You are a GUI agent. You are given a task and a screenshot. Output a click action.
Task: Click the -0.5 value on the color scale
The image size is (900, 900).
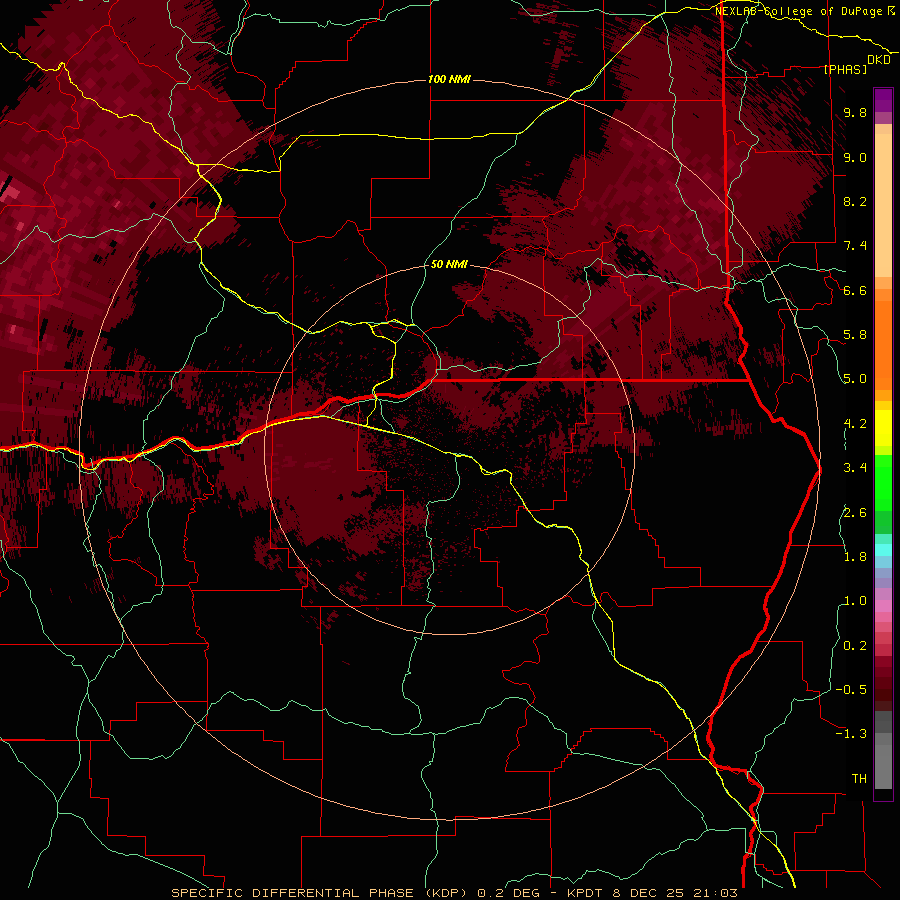[x=851, y=690]
